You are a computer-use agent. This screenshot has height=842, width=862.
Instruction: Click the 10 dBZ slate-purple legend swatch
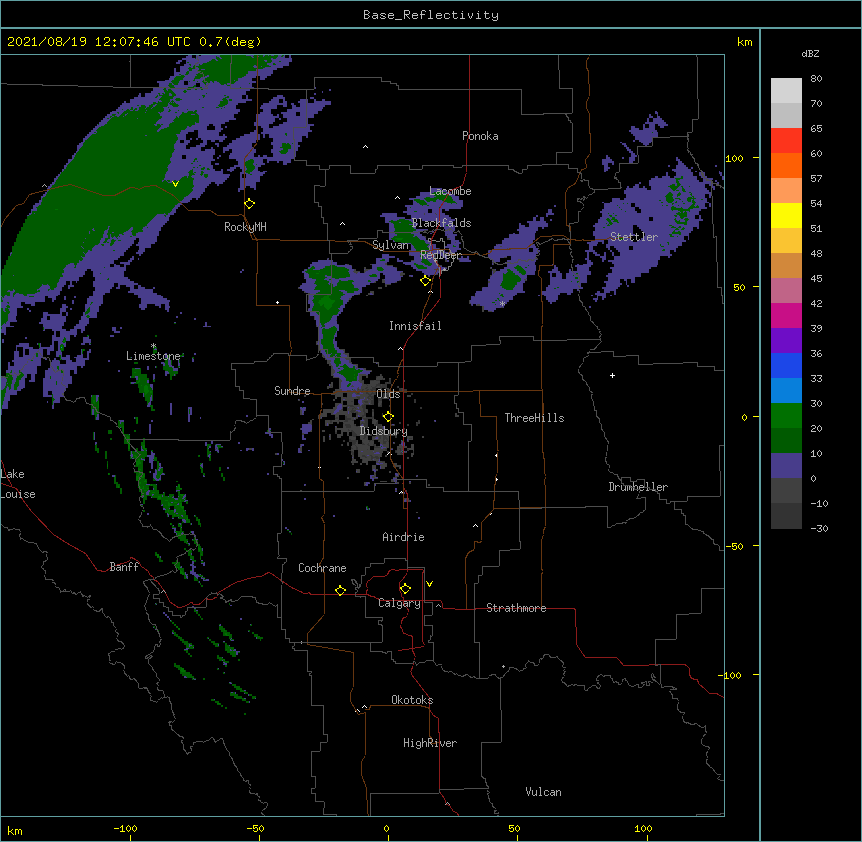786,466
